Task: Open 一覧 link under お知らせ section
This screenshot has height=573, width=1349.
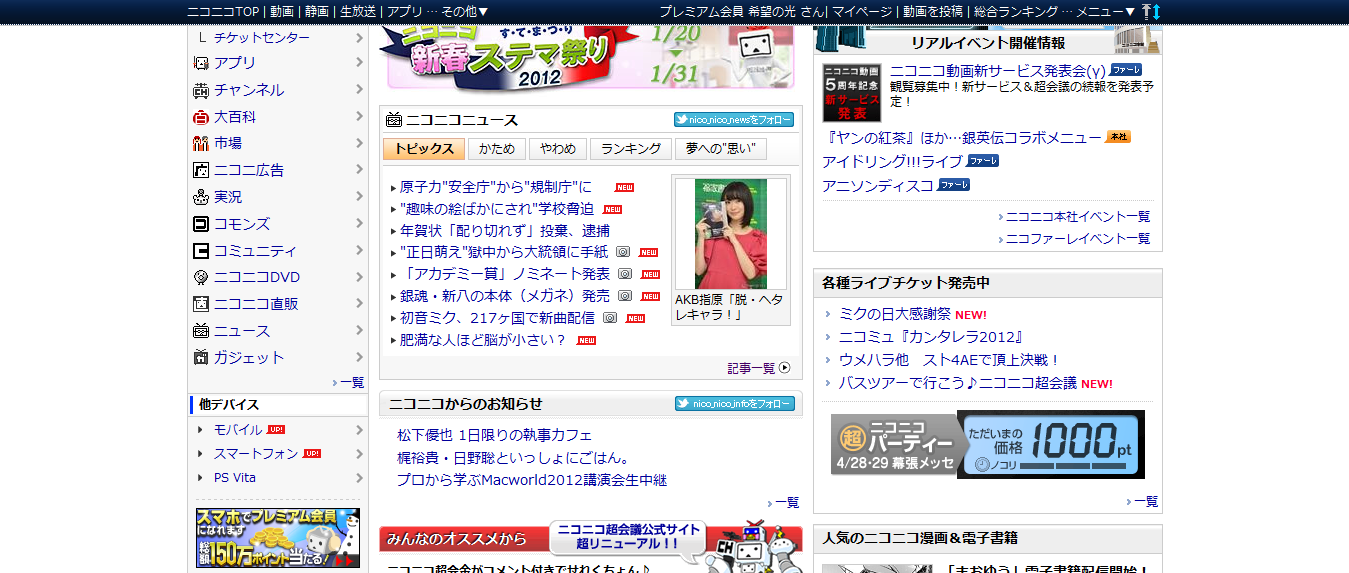Action: (787, 503)
